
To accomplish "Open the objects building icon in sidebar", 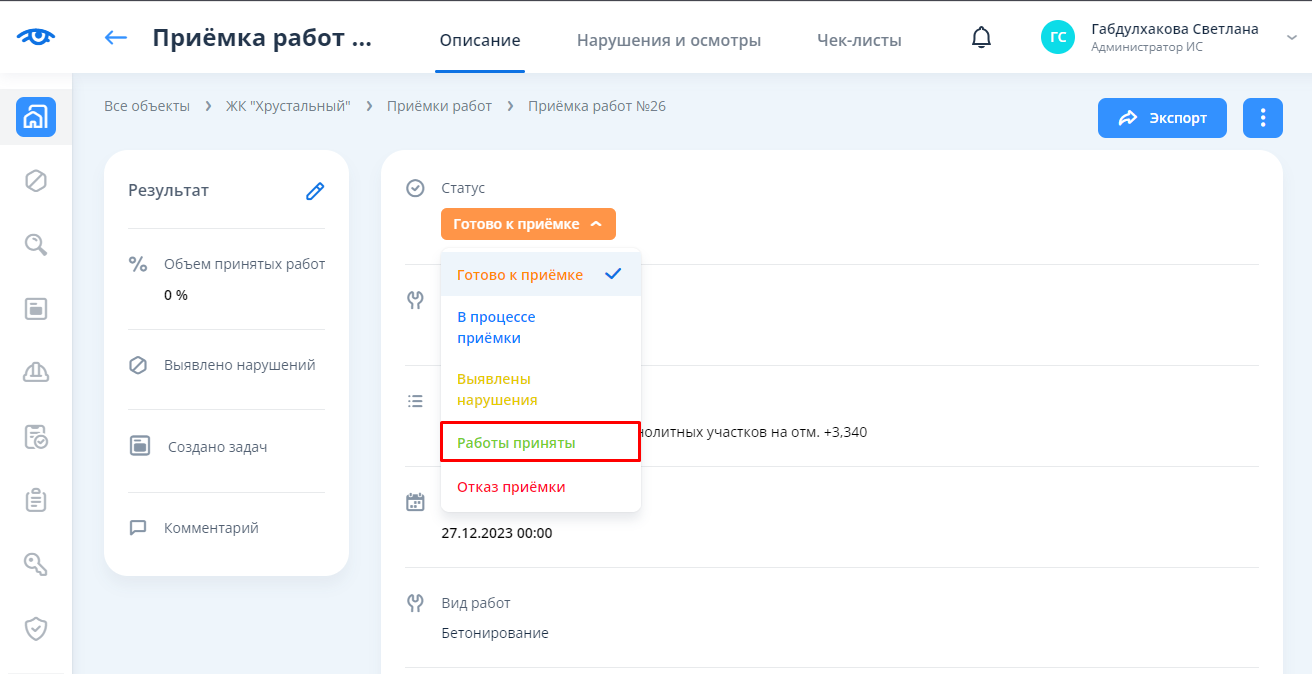I will 36,117.
